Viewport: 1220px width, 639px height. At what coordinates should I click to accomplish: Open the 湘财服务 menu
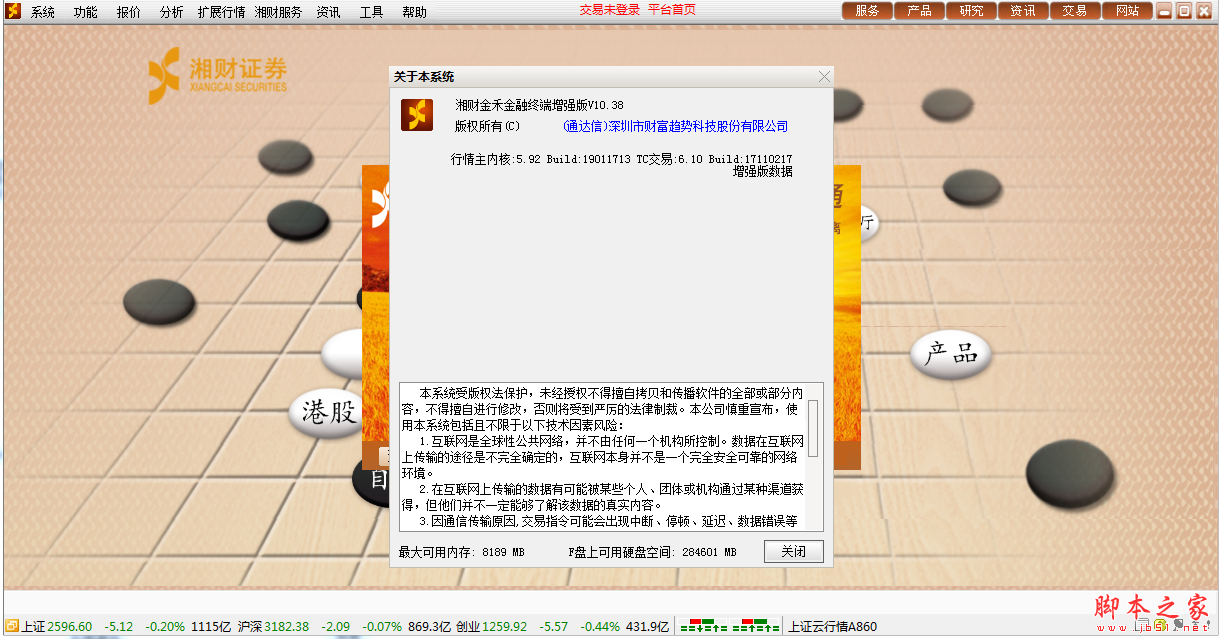(x=278, y=12)
